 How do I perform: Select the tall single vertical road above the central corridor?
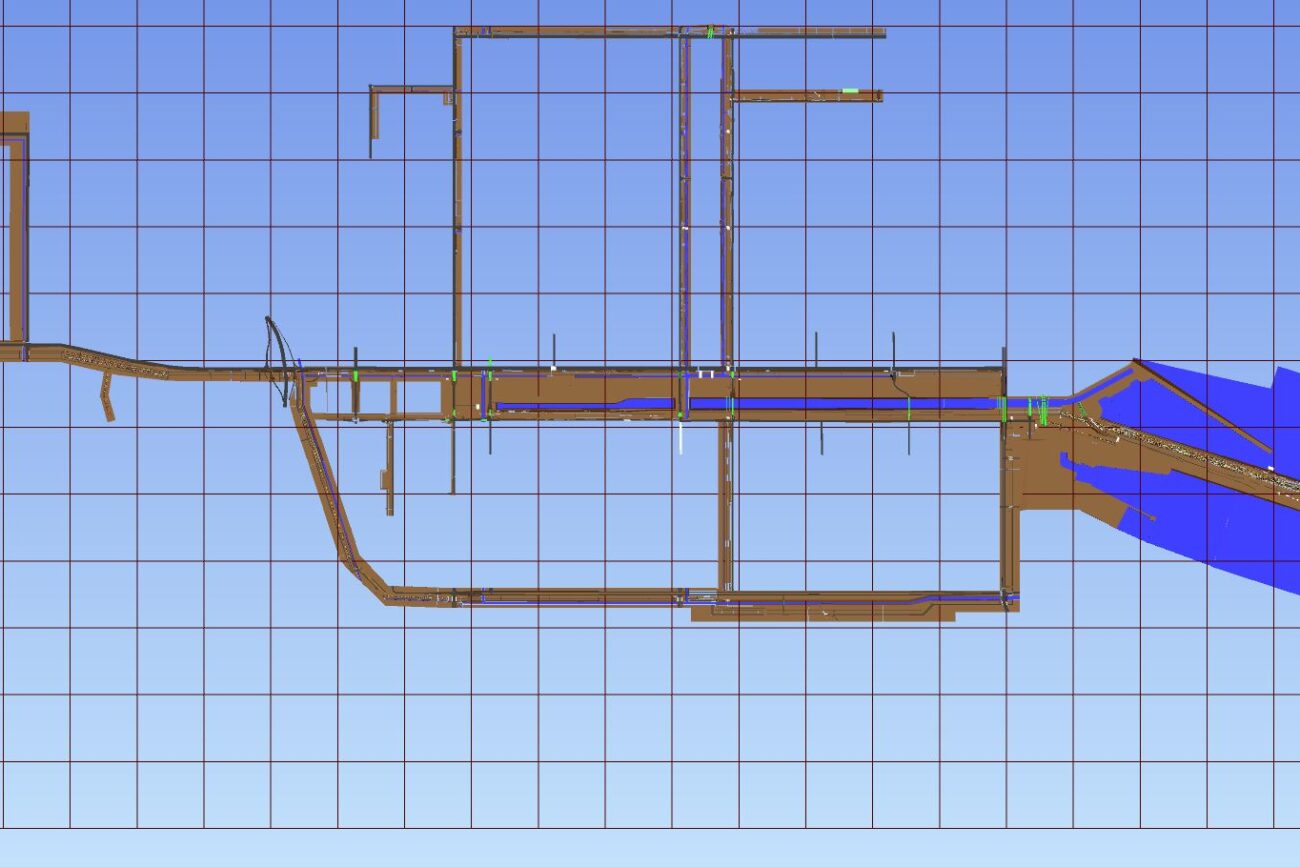[458, 200]
